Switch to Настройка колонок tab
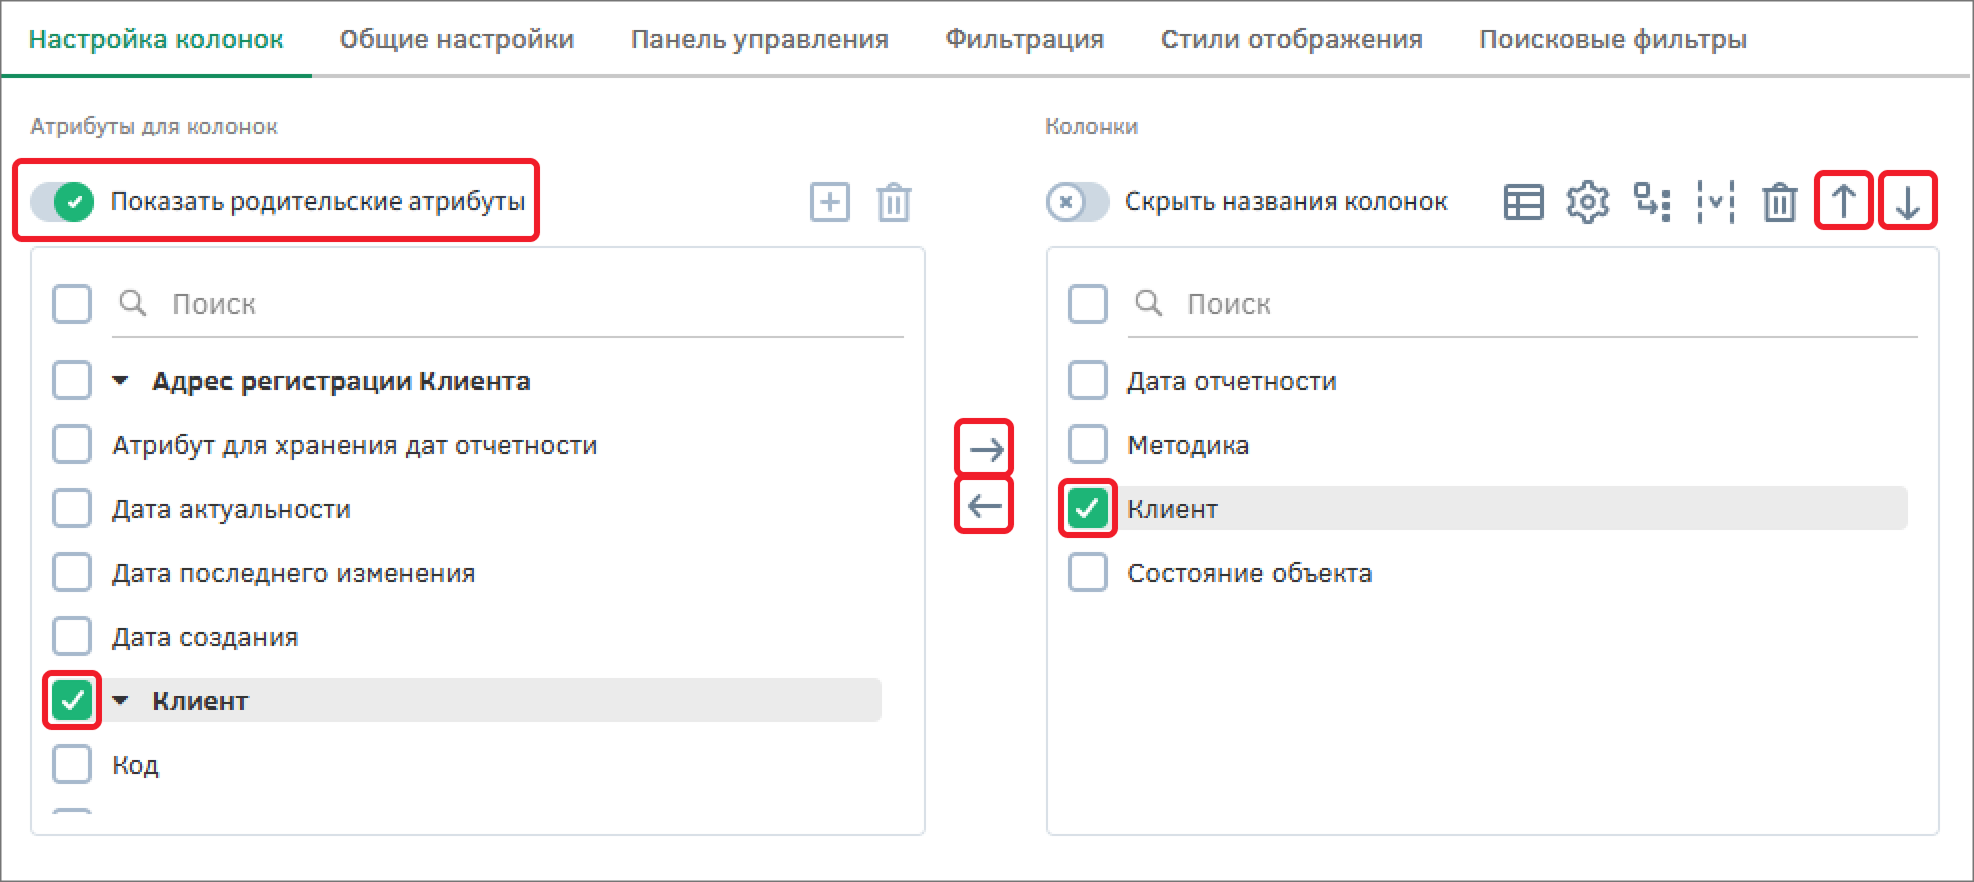The width and height of the screenshot is (1974, 882). pos(156,39)
